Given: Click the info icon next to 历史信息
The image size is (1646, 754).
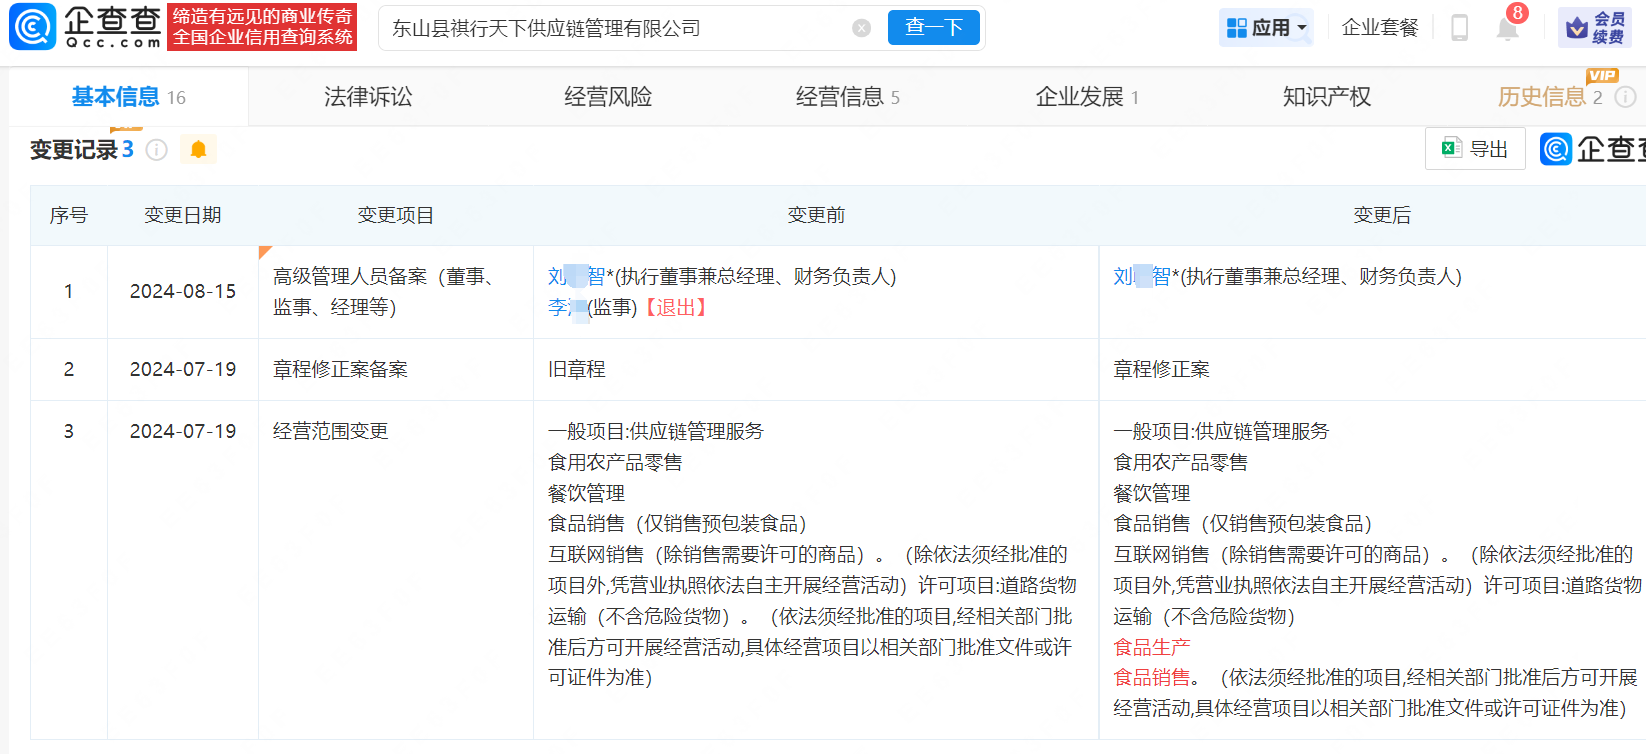Looking at the screenshot, I should click(x=1626, y=97).
